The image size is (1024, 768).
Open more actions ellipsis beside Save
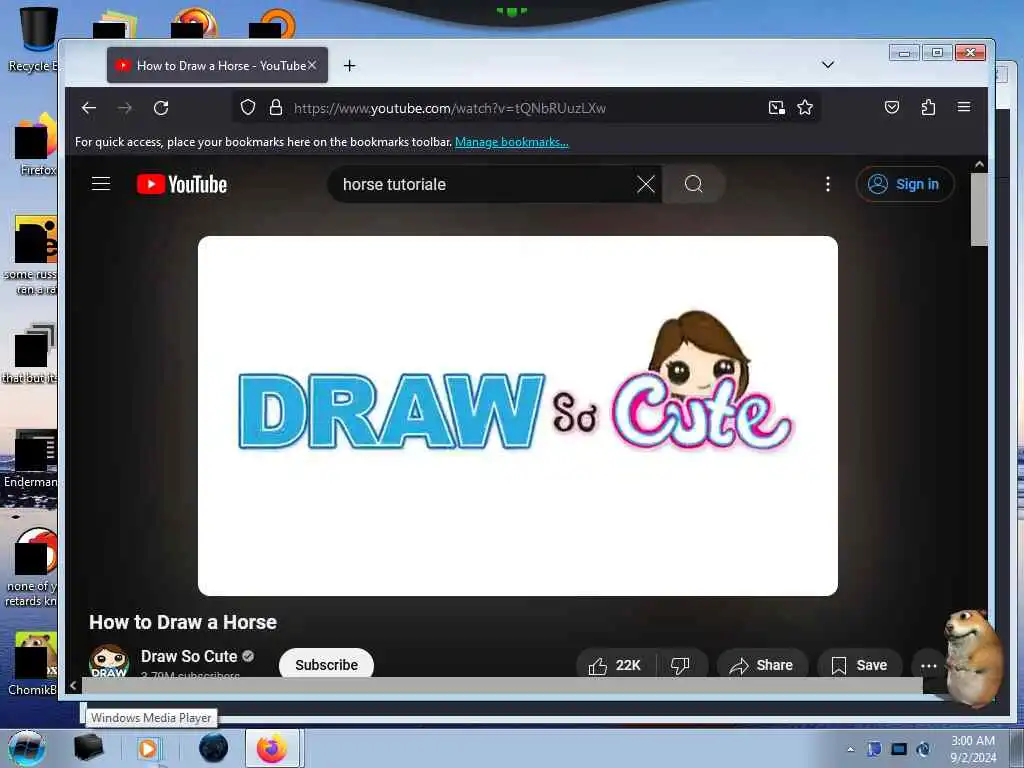[x=928, y=665]
